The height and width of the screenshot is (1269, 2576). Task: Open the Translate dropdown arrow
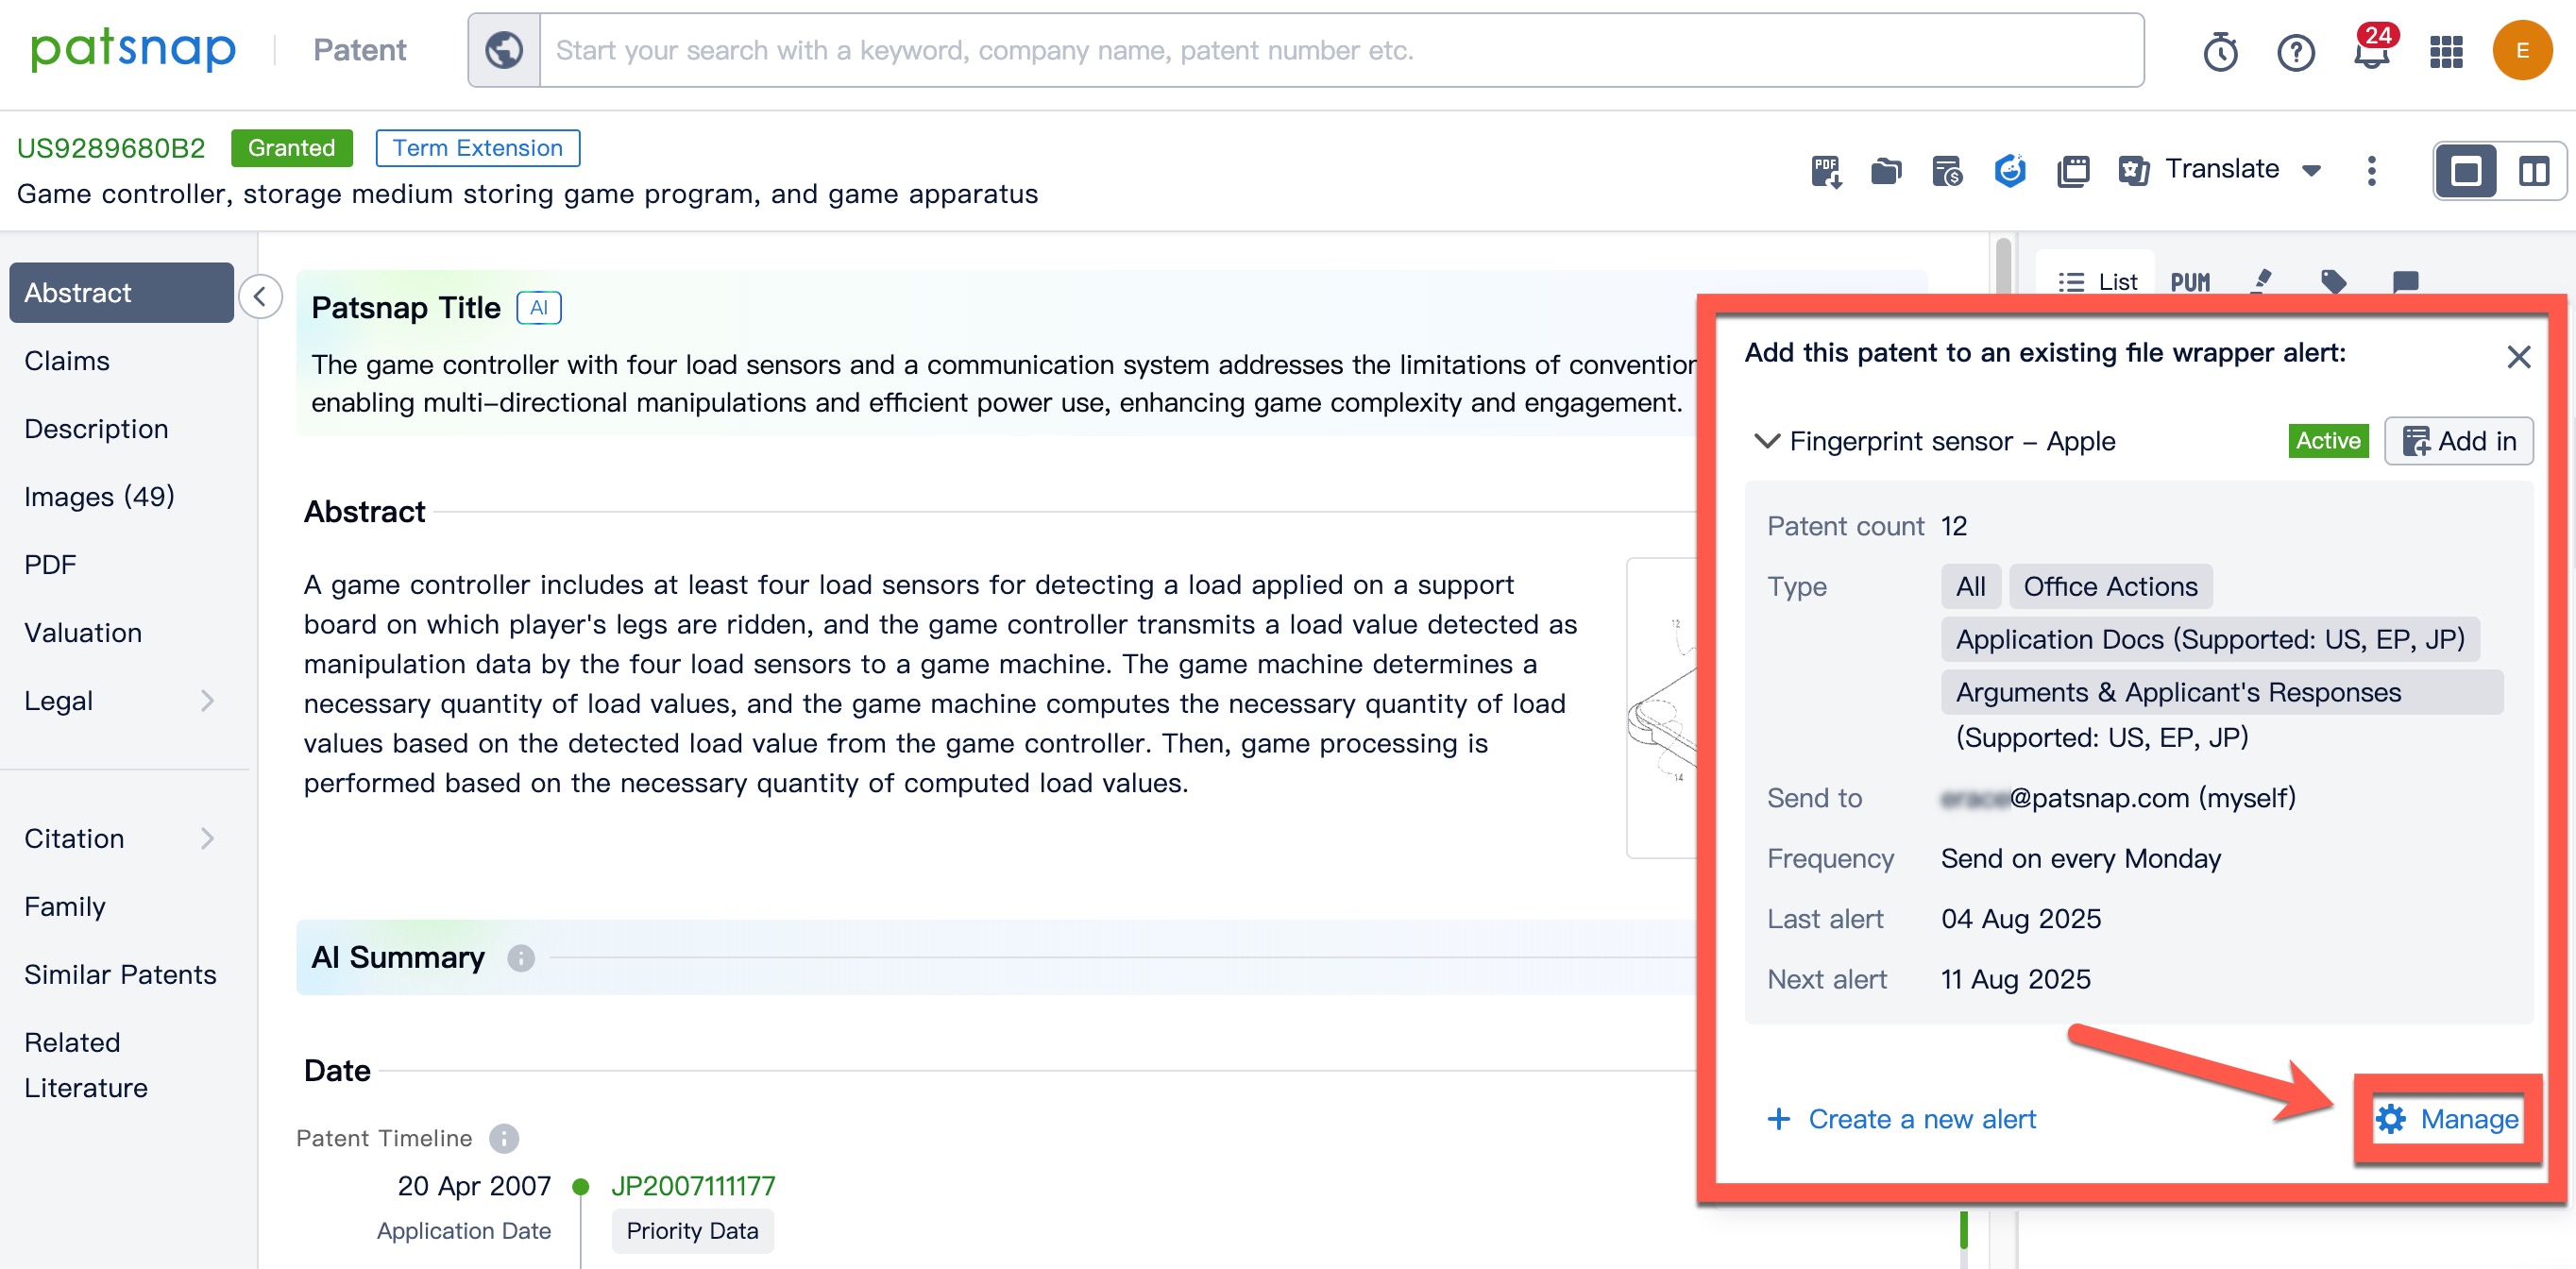2311,171
